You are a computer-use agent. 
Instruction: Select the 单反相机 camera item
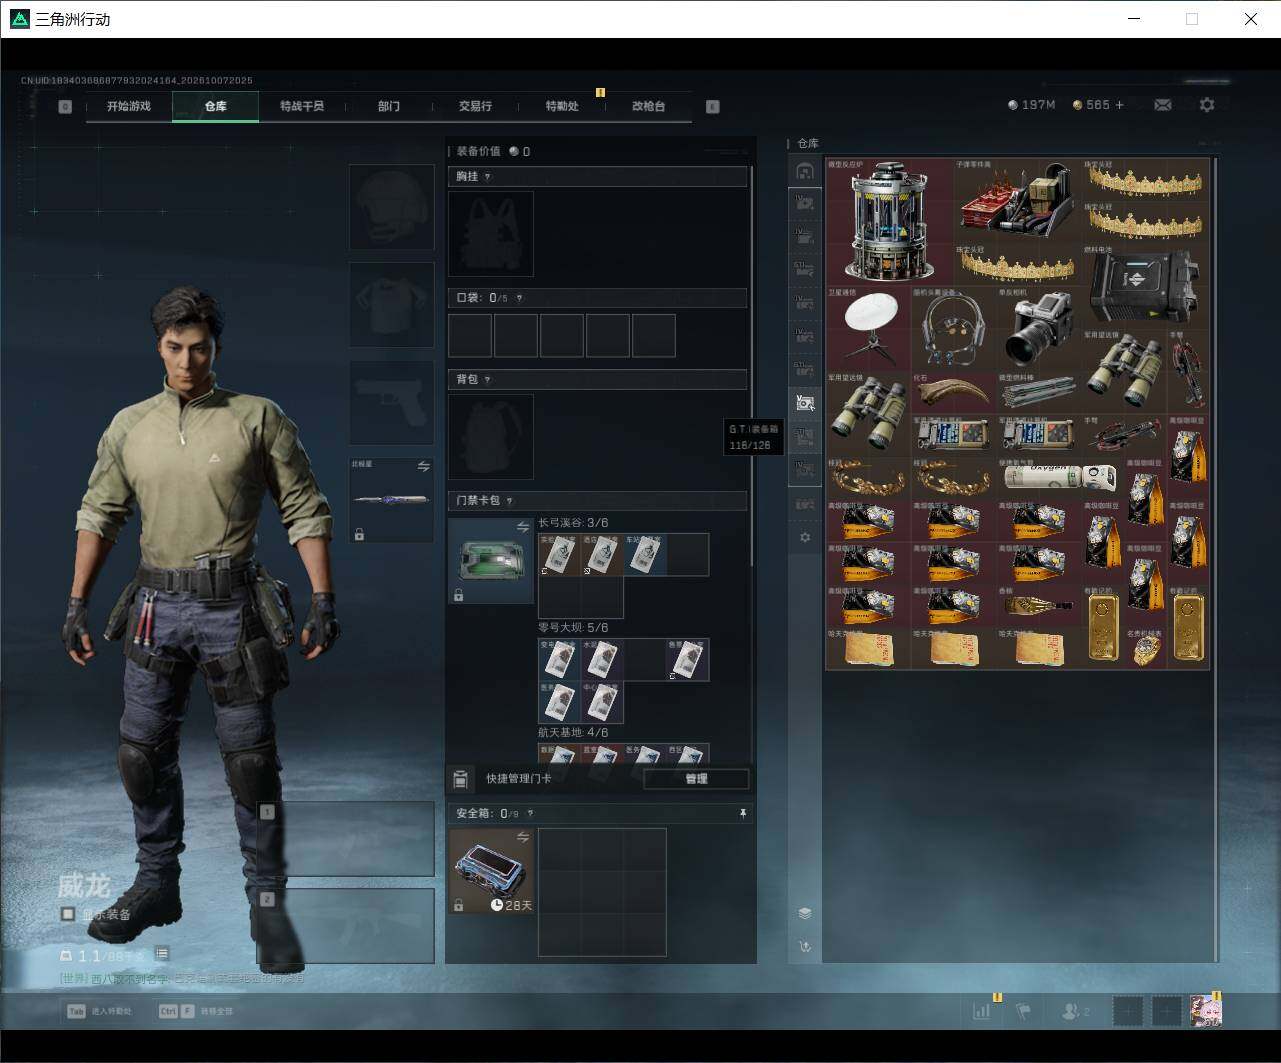(x=1039, y=329)
